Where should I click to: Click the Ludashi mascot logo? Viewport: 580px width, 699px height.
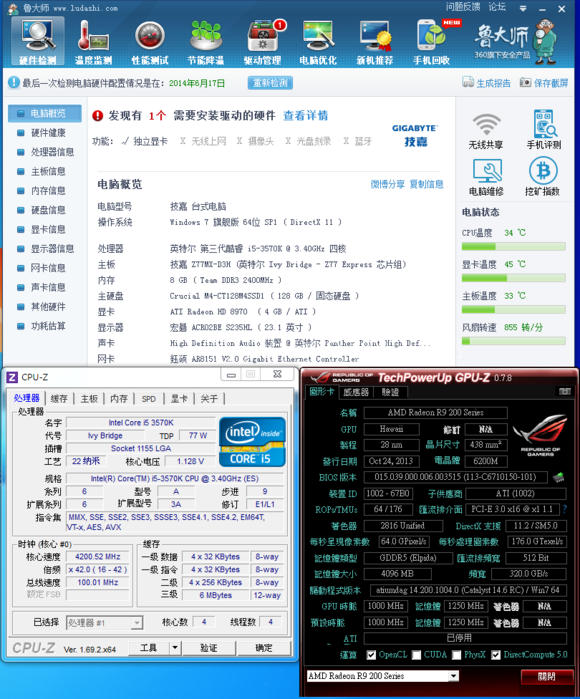[545, 41]
